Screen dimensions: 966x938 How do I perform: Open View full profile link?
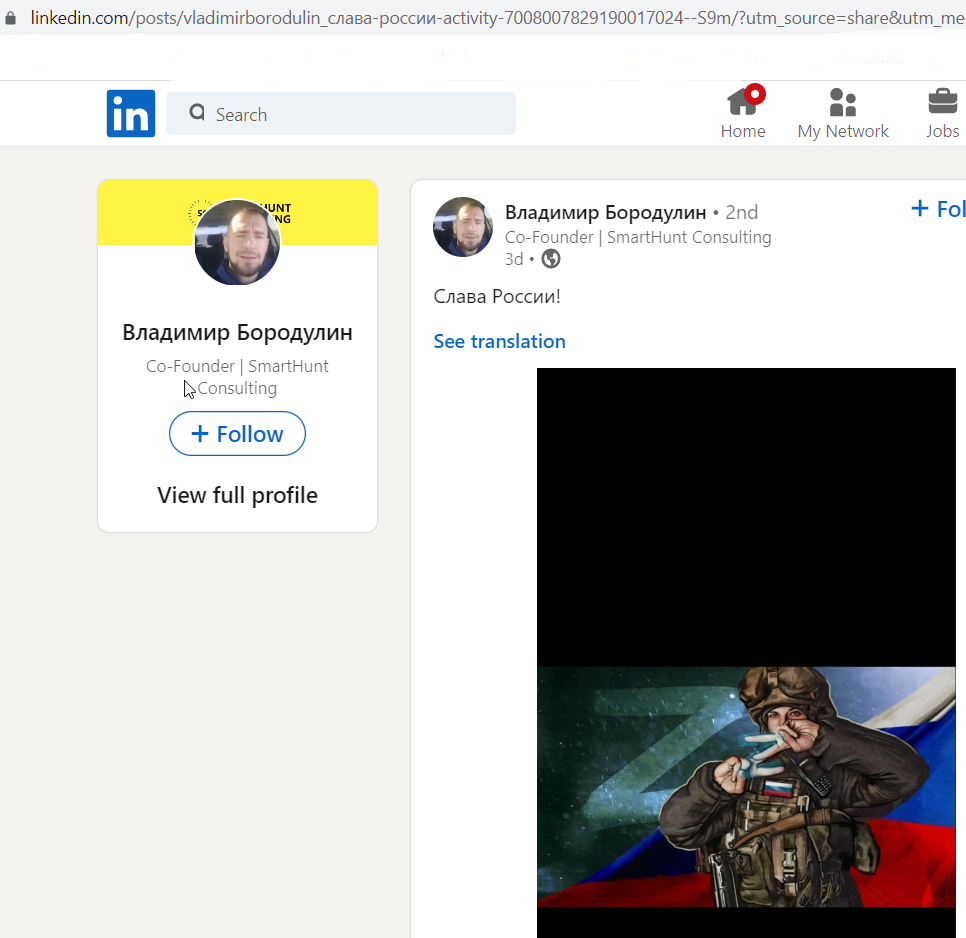coord(237,495)
